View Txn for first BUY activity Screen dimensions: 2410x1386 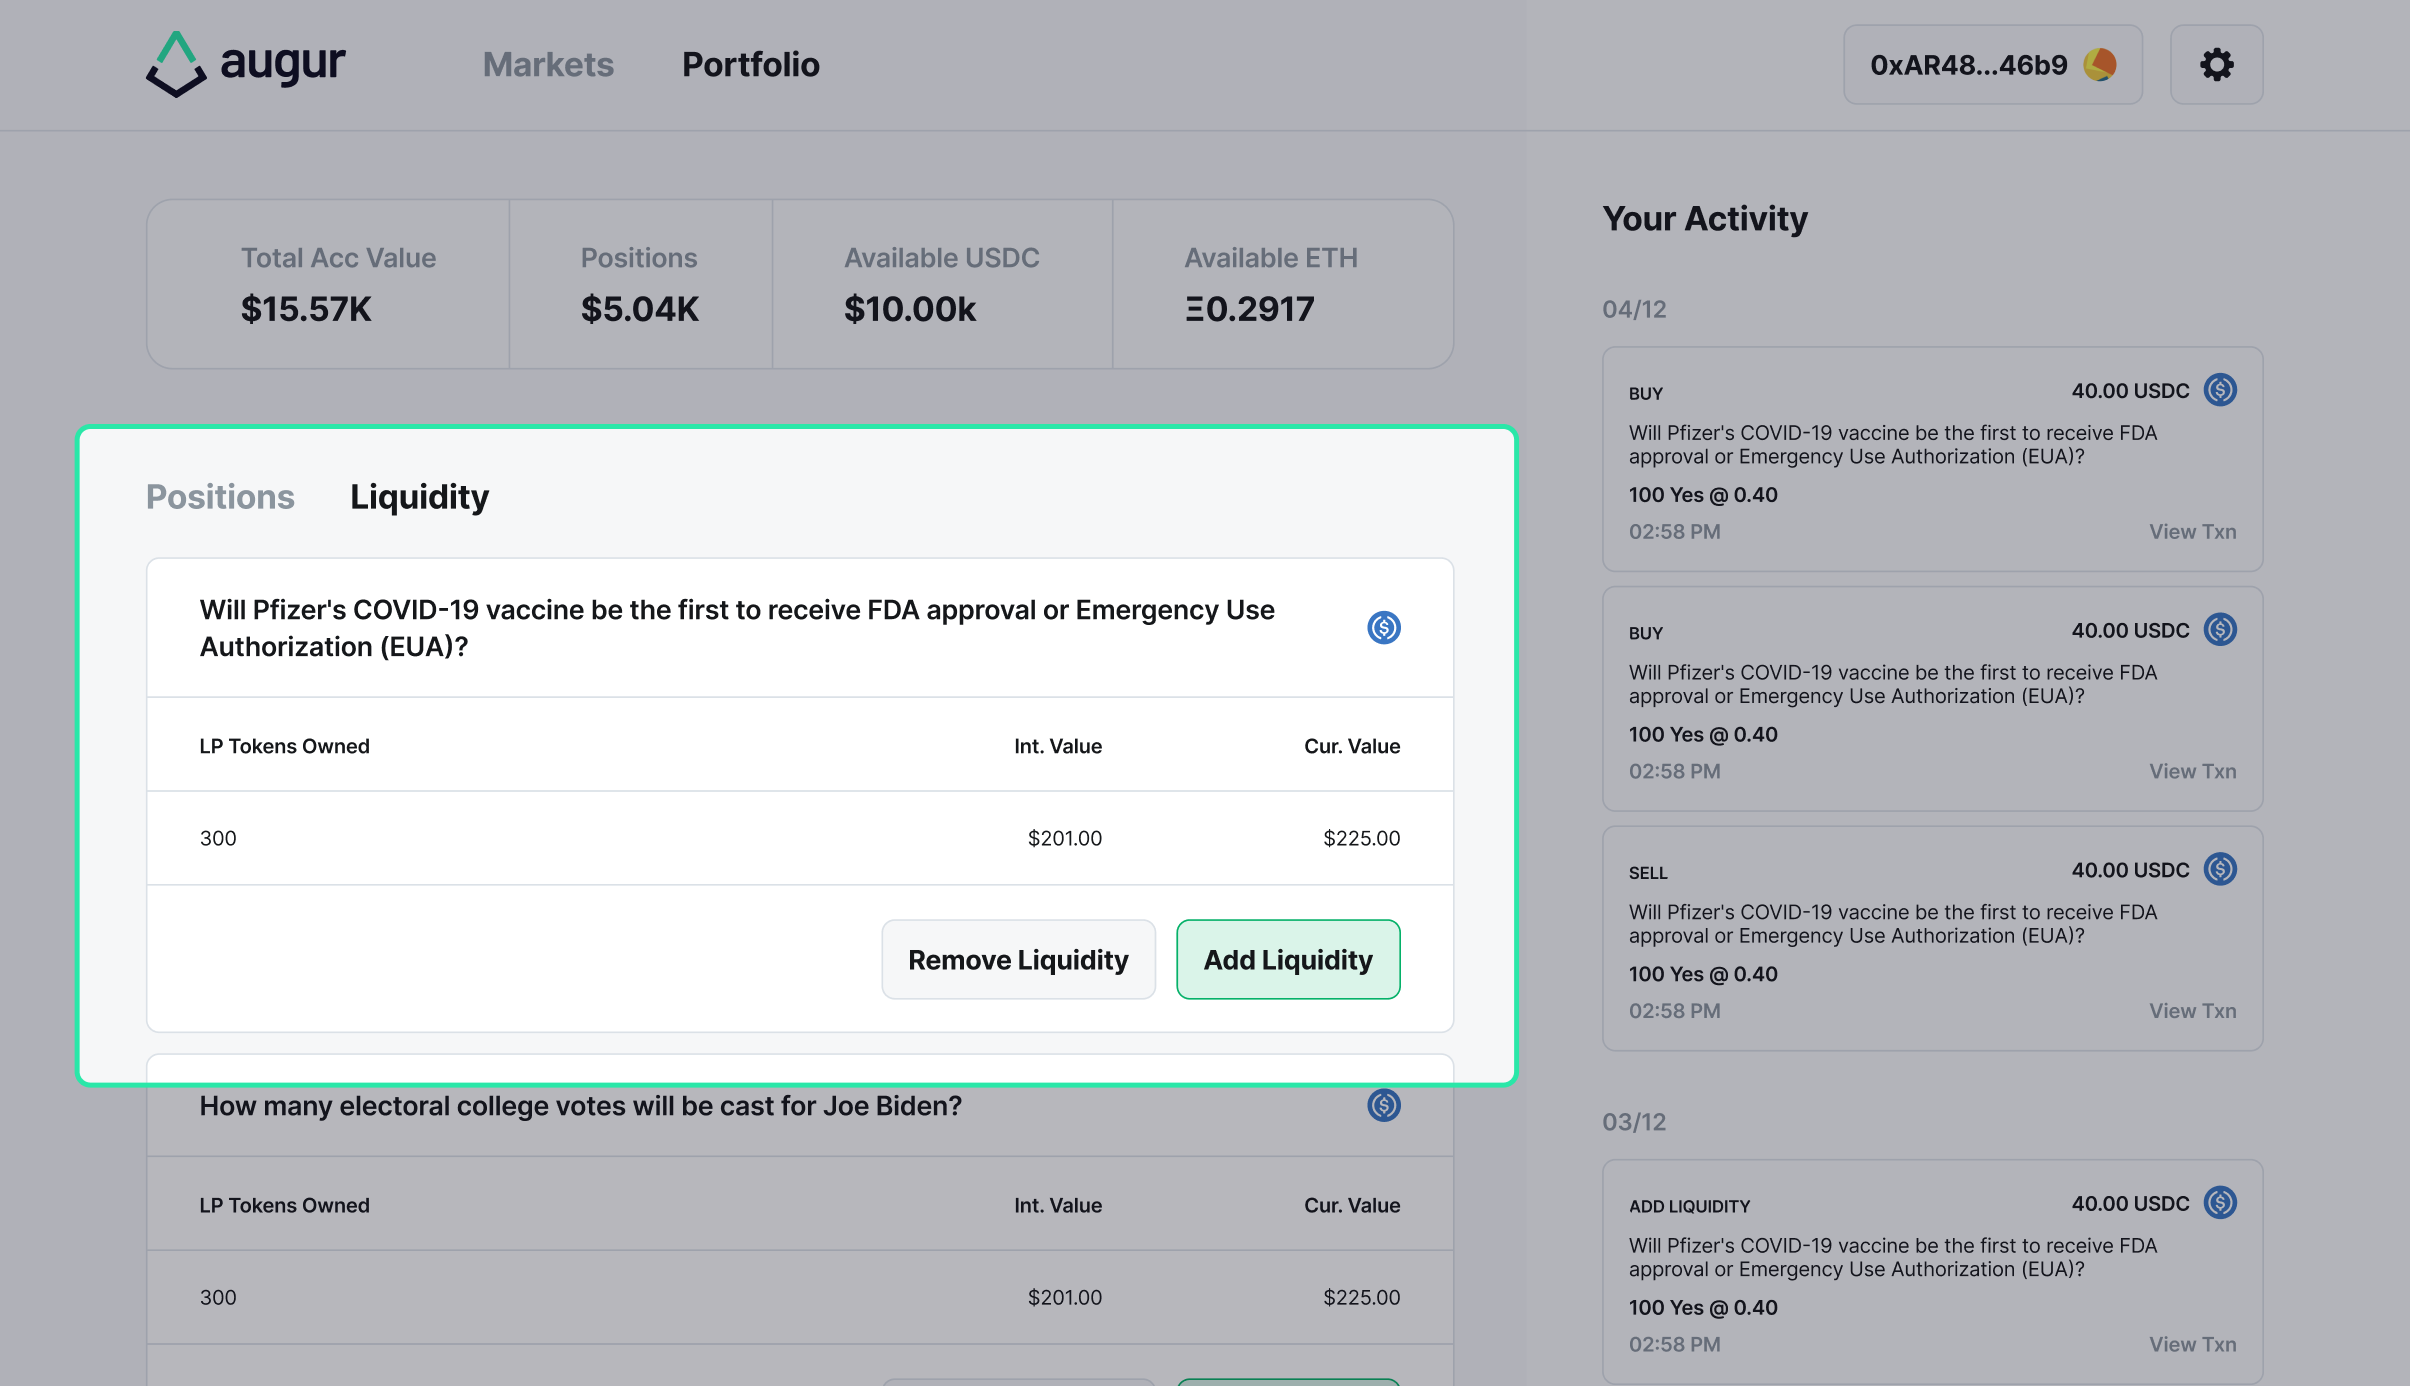(2192, 532)
